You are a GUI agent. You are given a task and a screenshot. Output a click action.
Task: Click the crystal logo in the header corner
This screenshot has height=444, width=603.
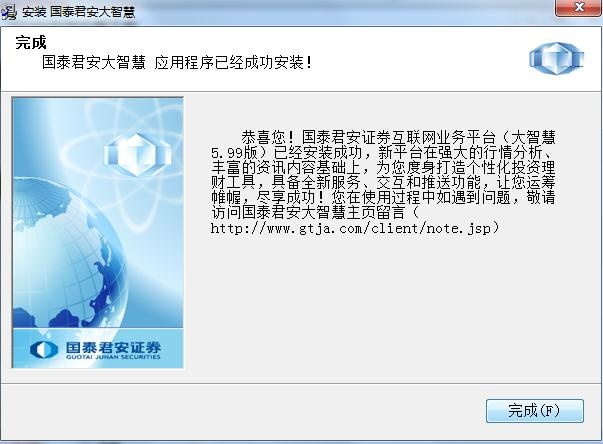coord(556,59)
